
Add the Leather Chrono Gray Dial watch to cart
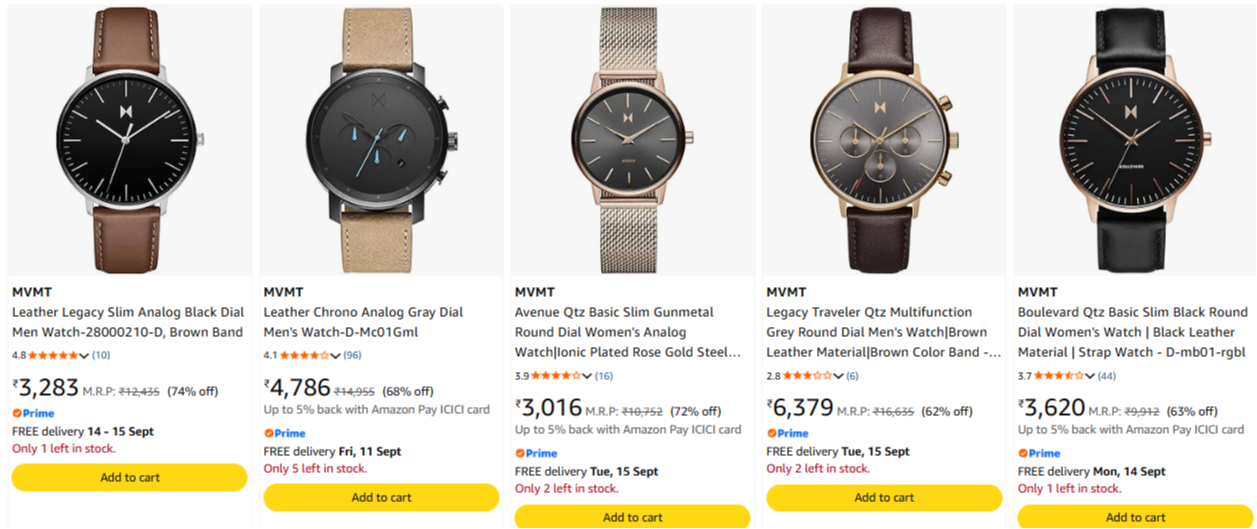point(381,497)
